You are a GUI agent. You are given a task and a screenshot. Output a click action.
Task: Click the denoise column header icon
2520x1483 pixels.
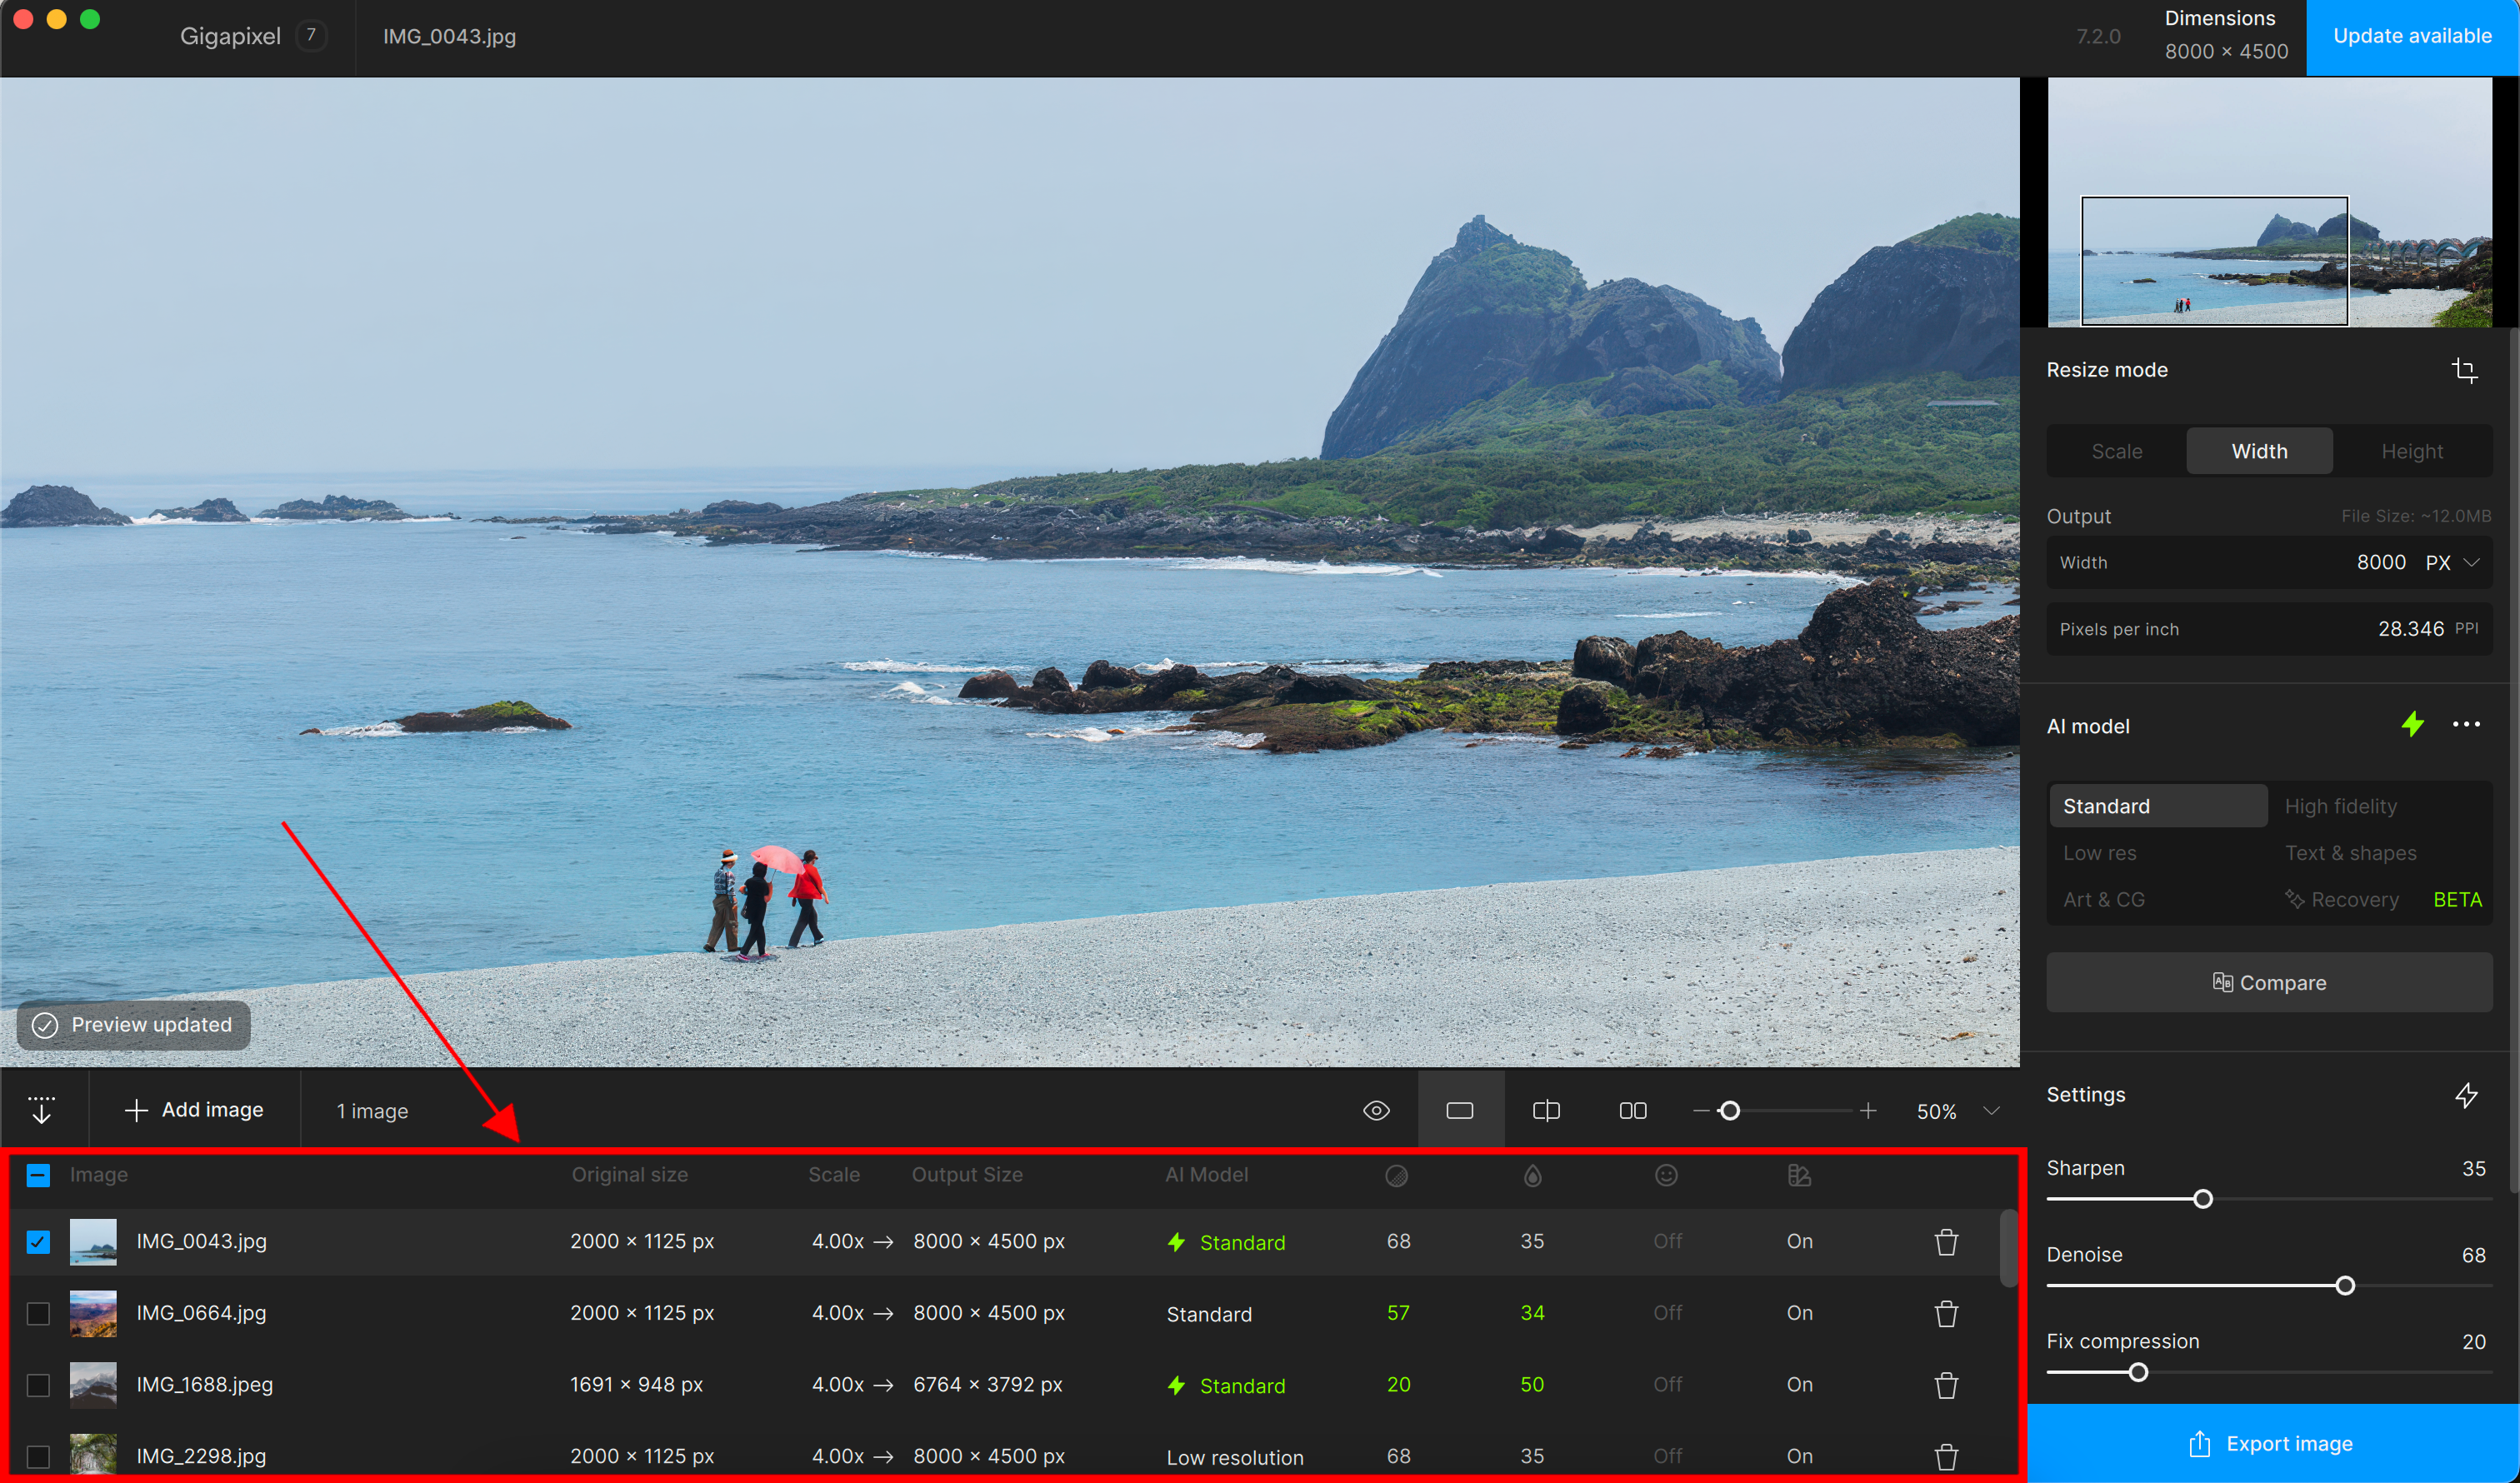[x=1397, y=1175]
